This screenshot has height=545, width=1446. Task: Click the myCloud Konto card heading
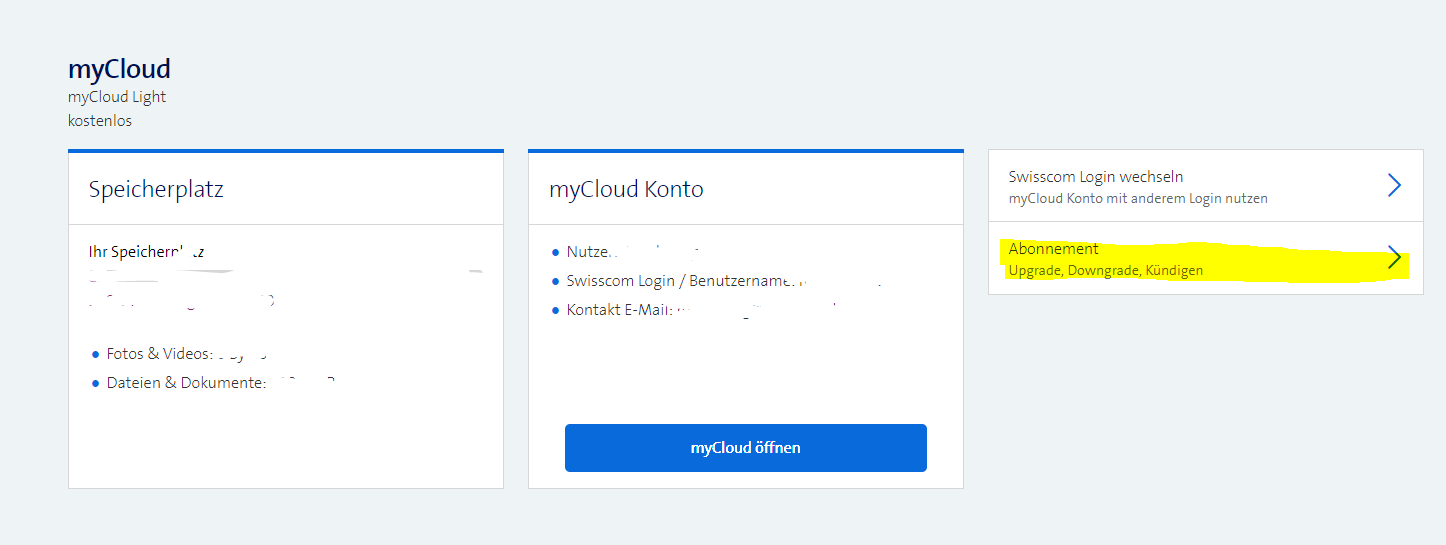point(626,189)
